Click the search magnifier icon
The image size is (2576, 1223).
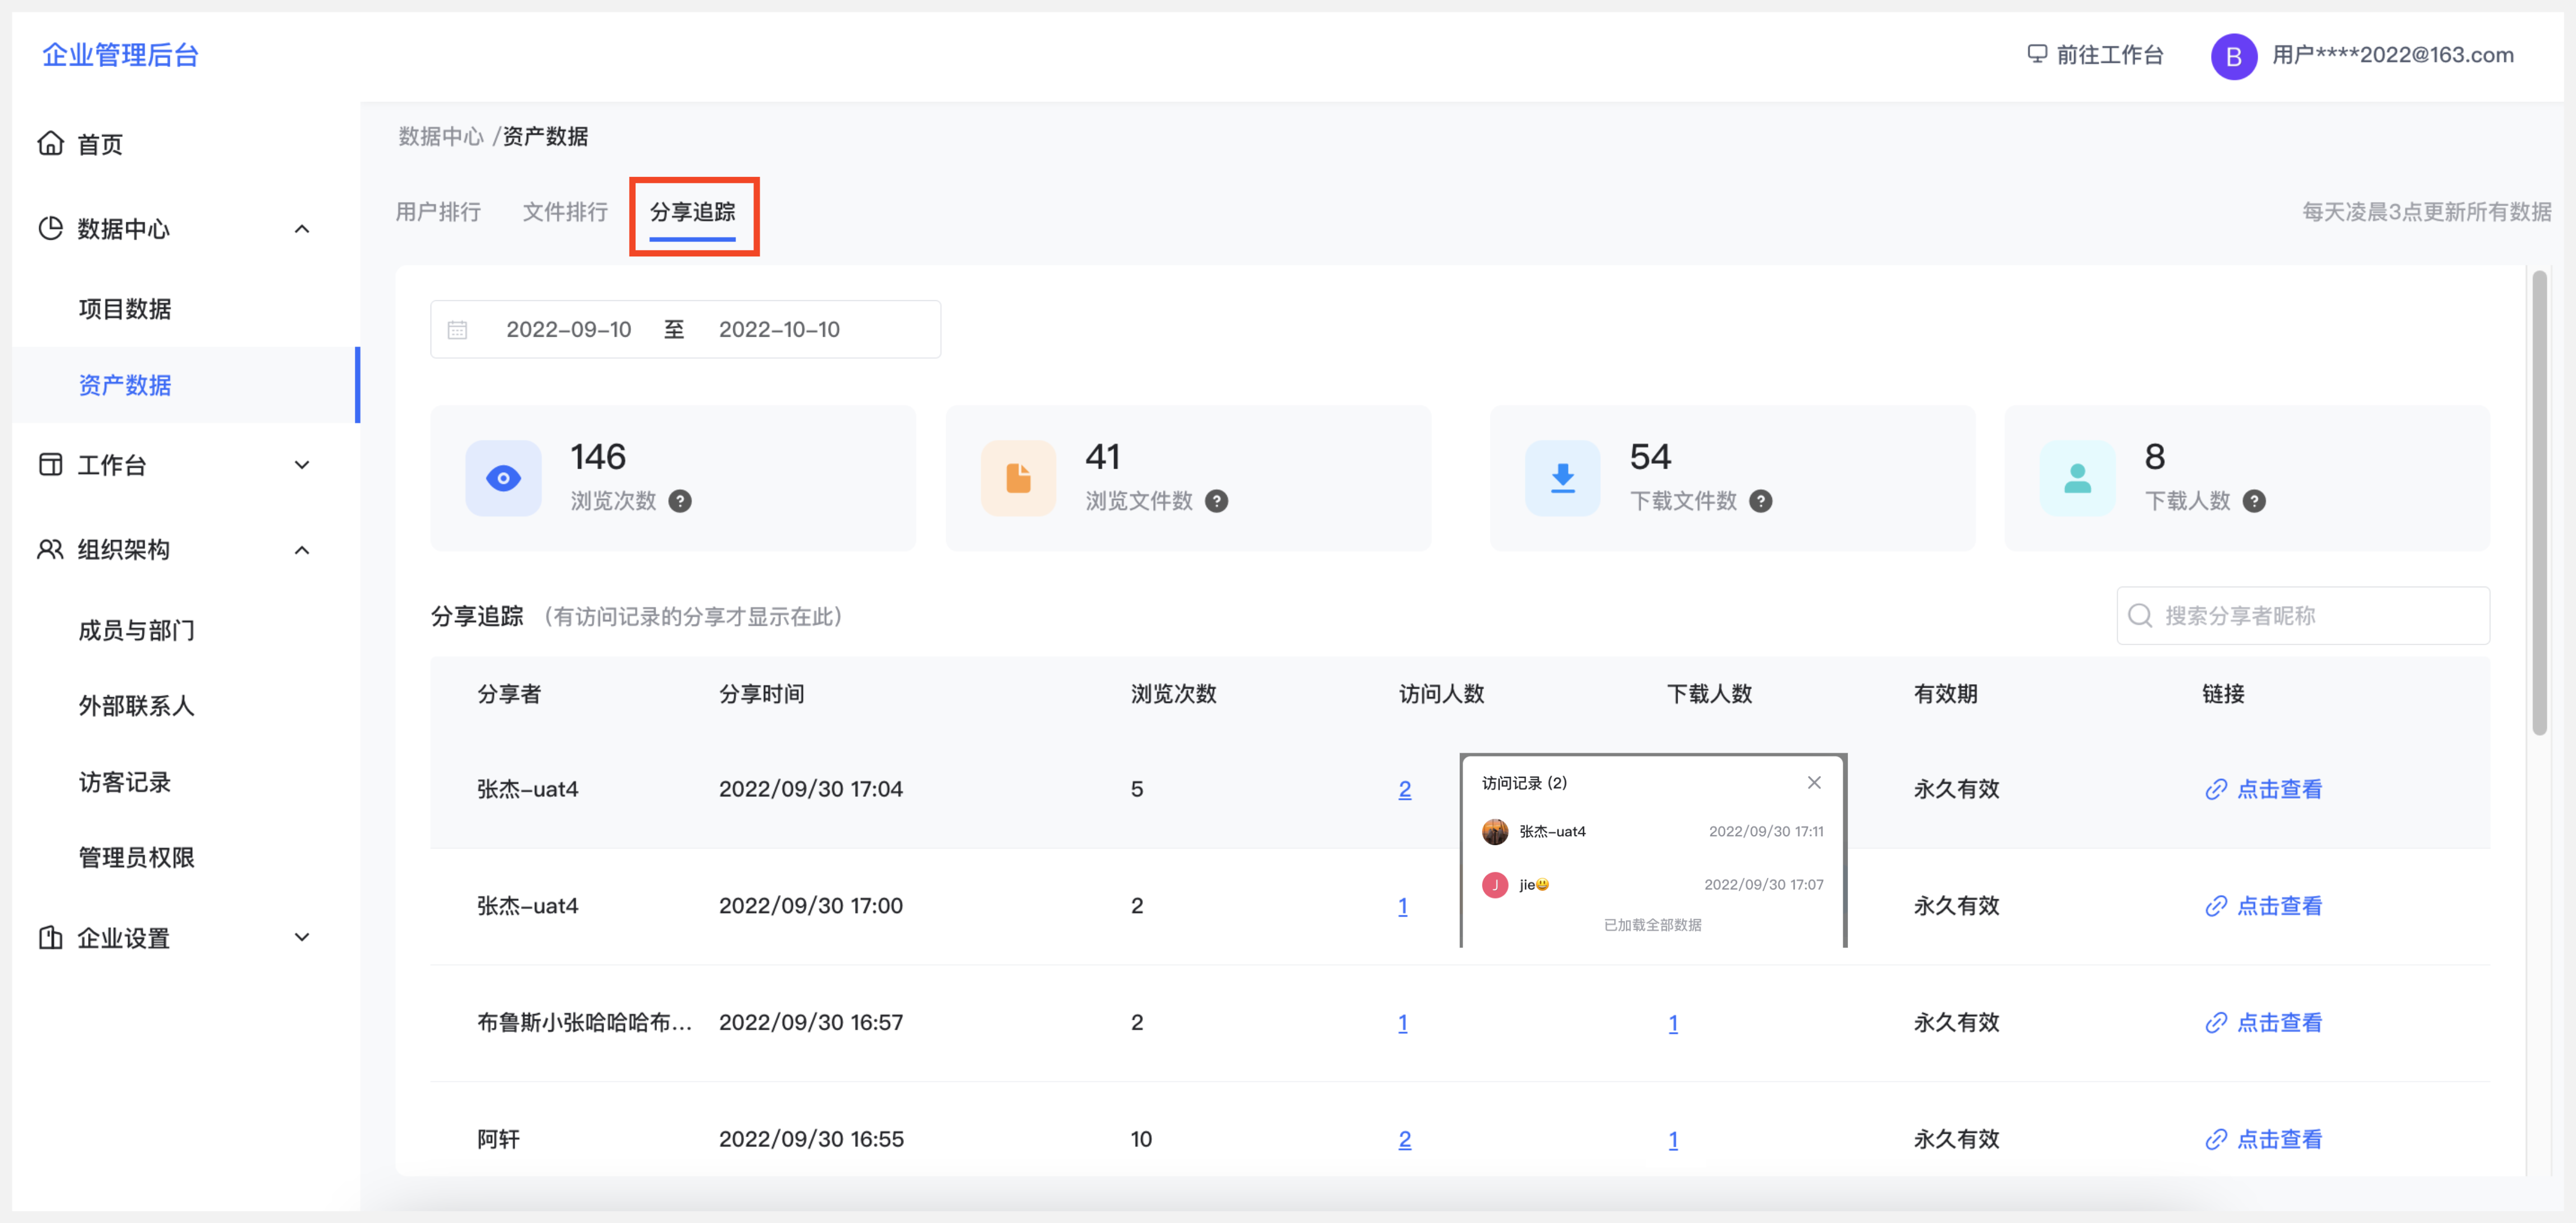tap(2141, 616)
